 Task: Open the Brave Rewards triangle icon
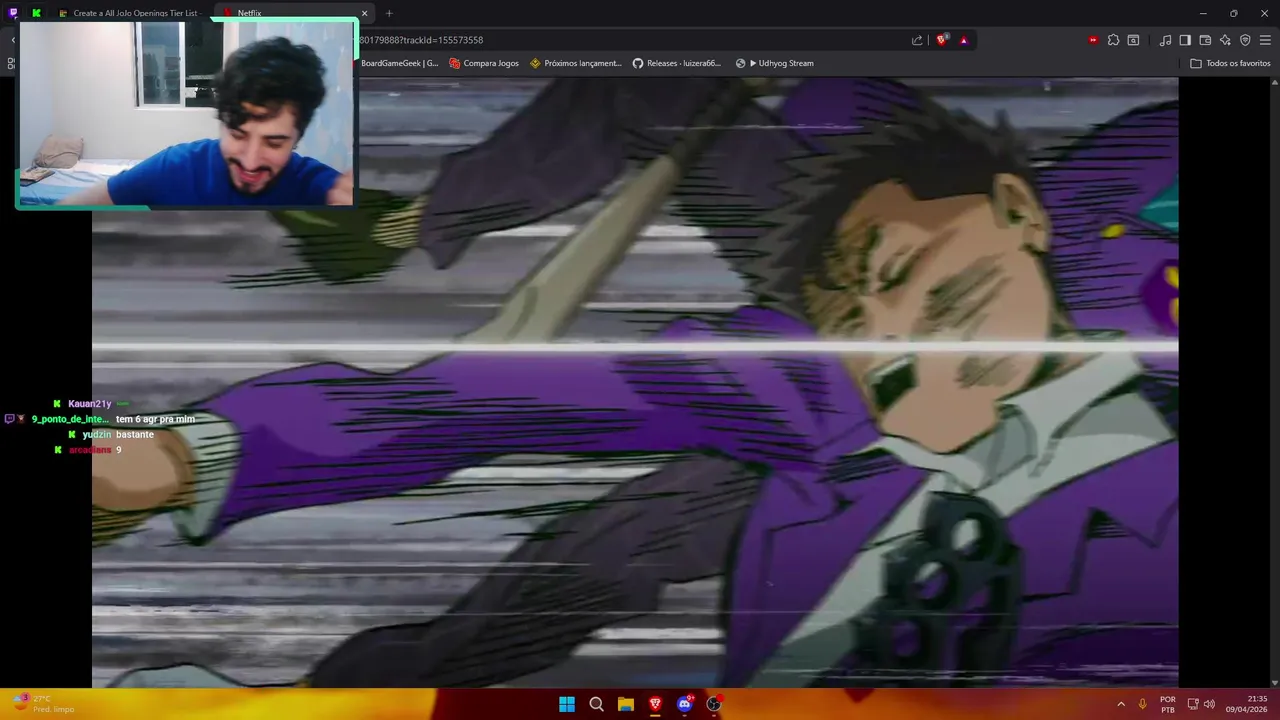pyautogui.click(x=964, y=40)
